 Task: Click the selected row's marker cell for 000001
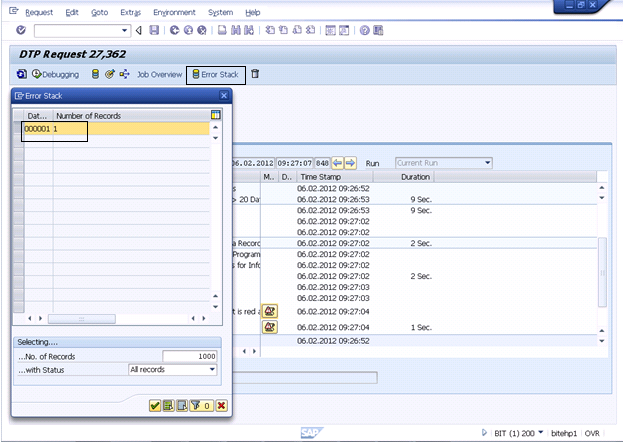pos(18,128)
